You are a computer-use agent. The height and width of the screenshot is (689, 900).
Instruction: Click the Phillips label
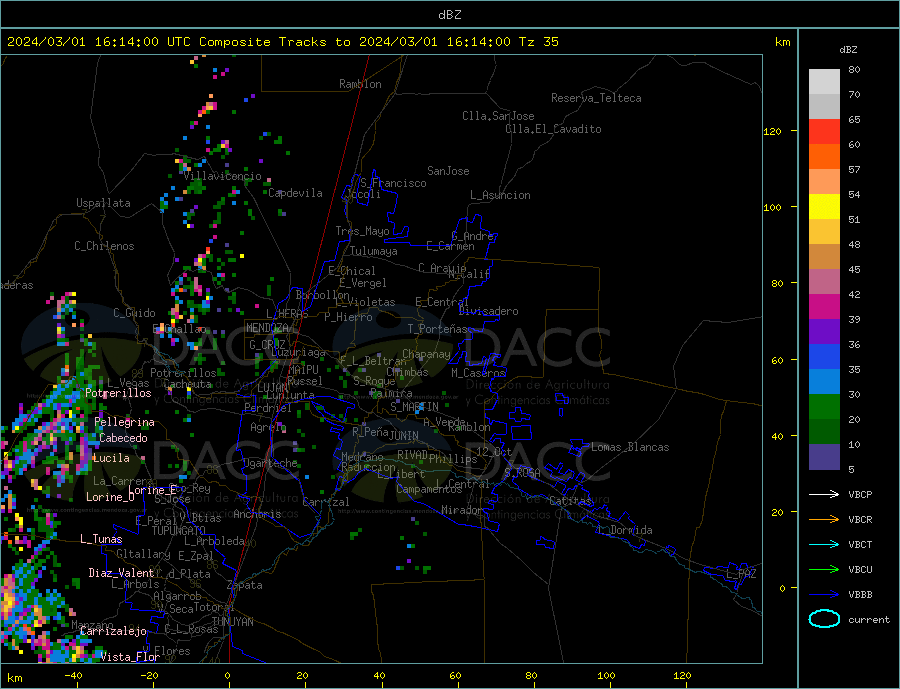coord(453,459)
